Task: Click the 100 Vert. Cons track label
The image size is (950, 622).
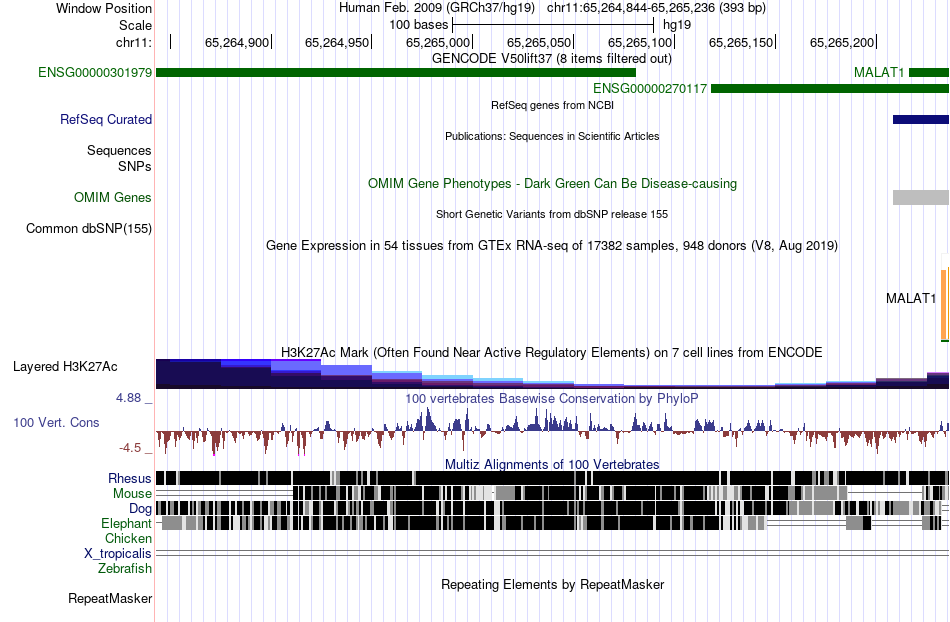Action: (x=56, y=422)
